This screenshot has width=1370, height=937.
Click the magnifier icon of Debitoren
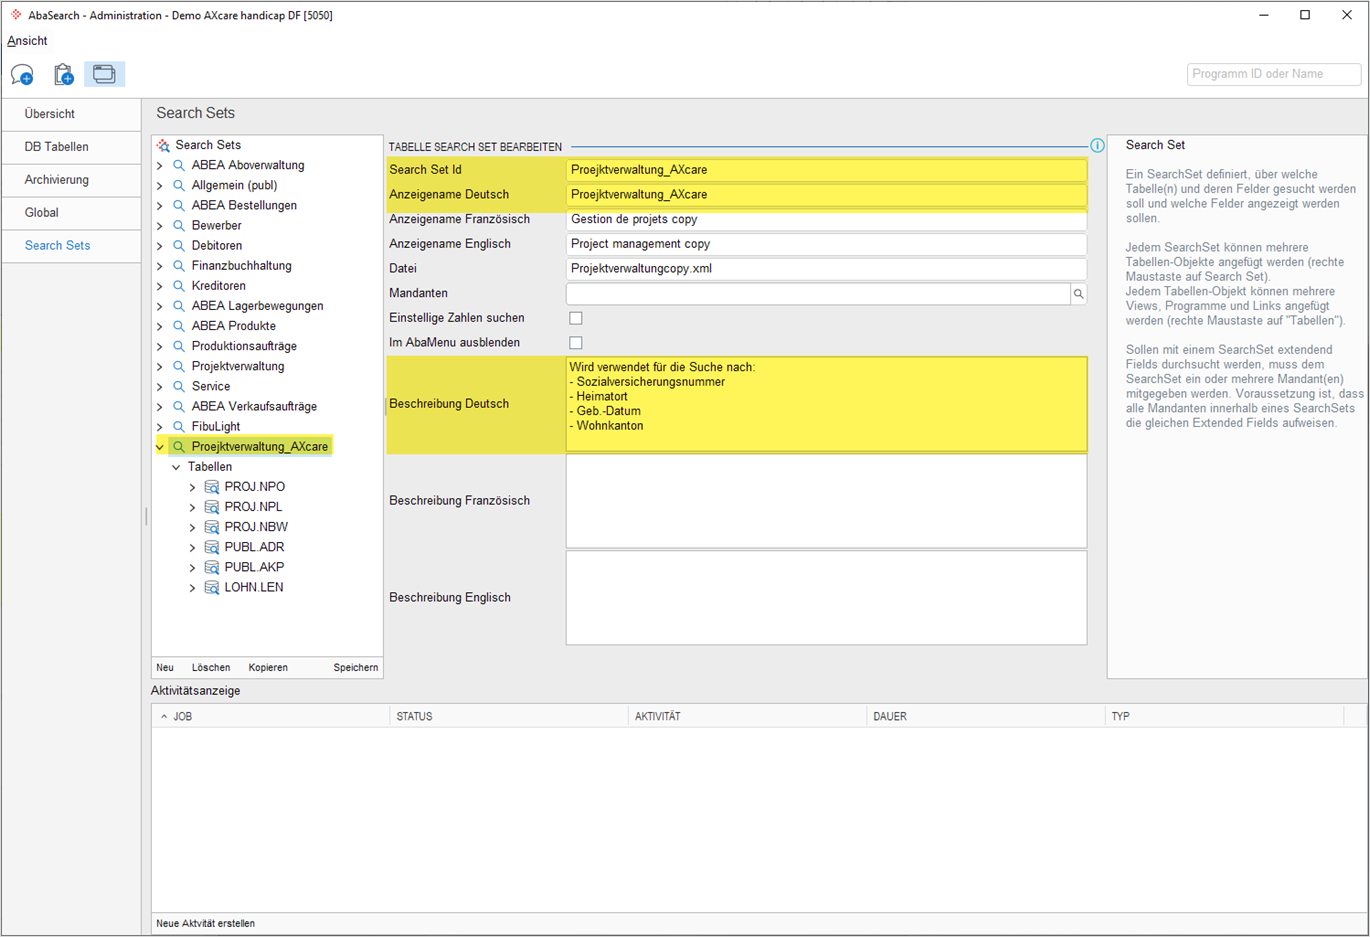tap(179, 245)
